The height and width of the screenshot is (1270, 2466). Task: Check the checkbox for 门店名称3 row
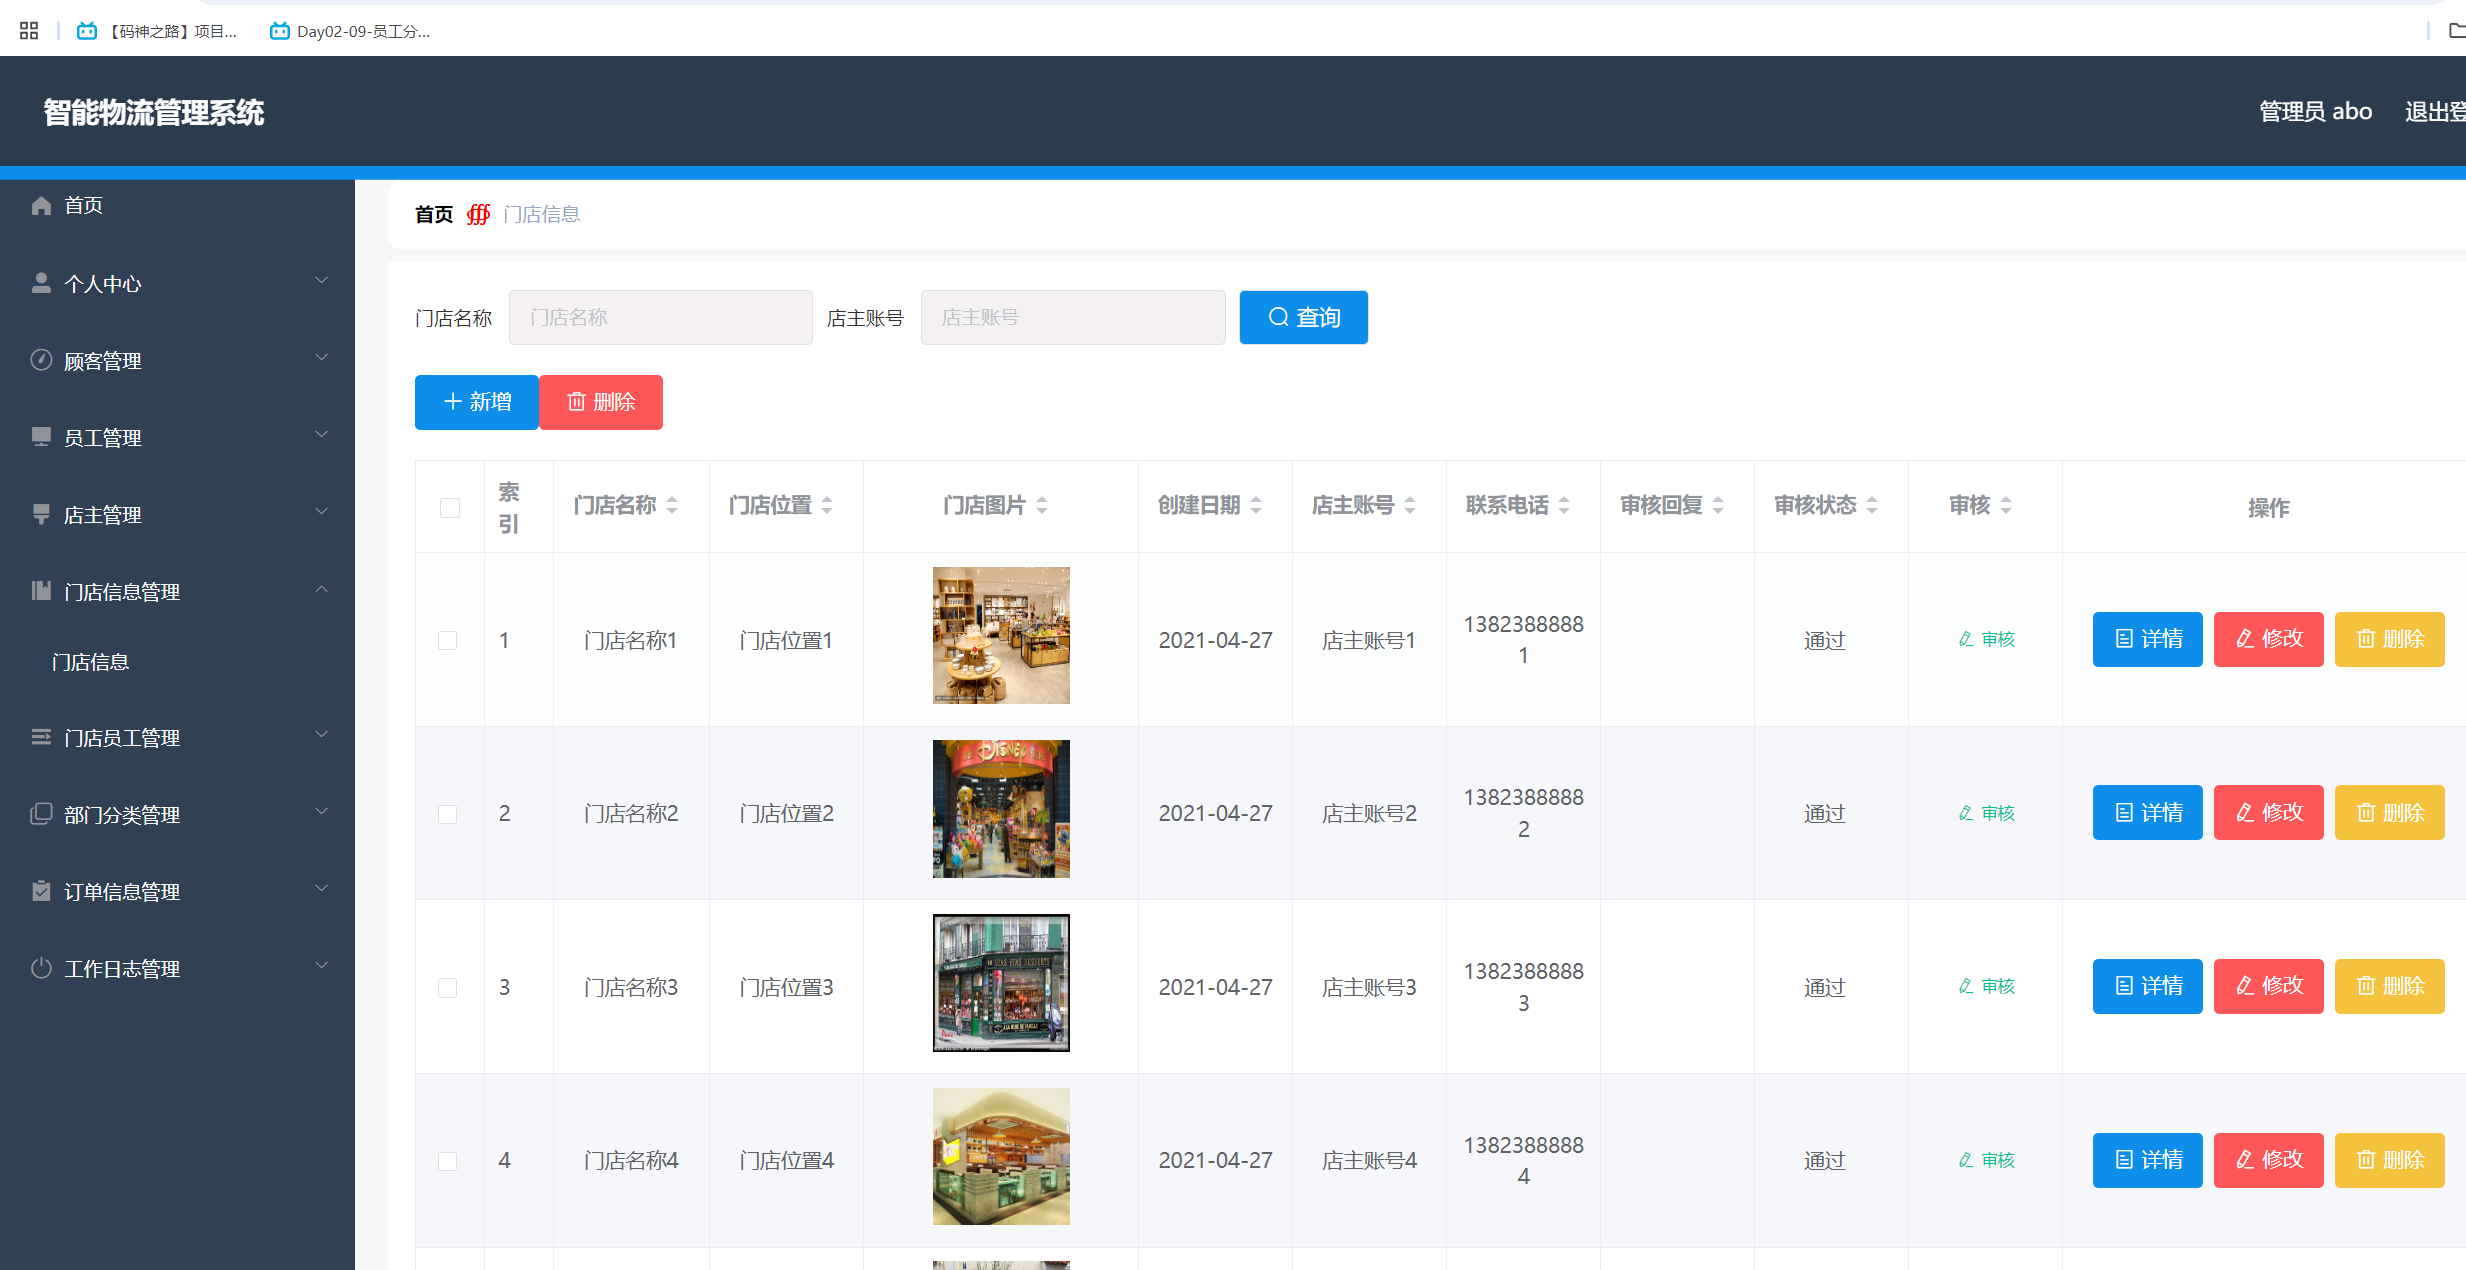[448, 987]
